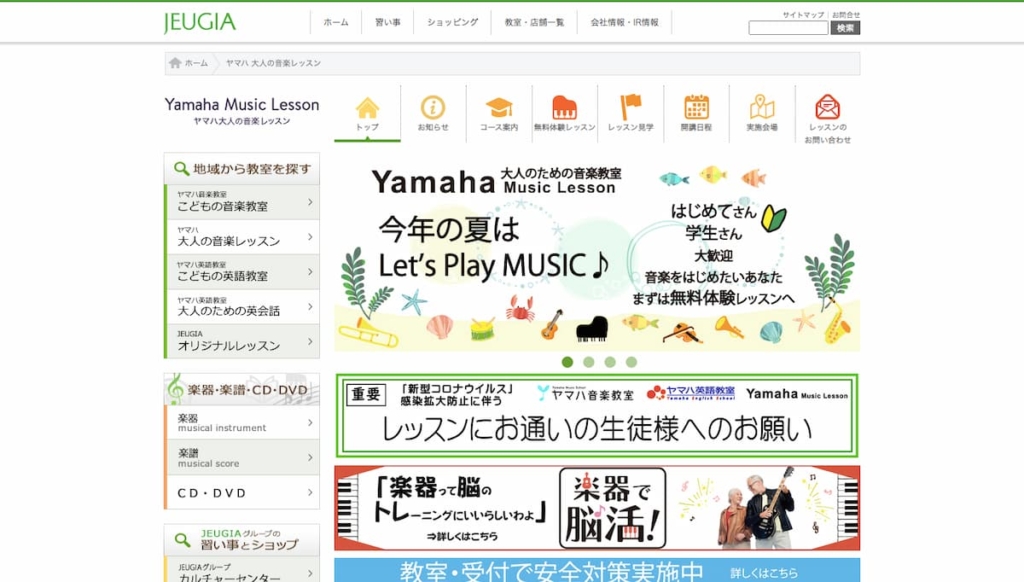Image resolution: width=1024 pixels, height=582 pixels.
Task: Click the chevron beside 楽譜 musical score
Action: [x=310, y=457]
